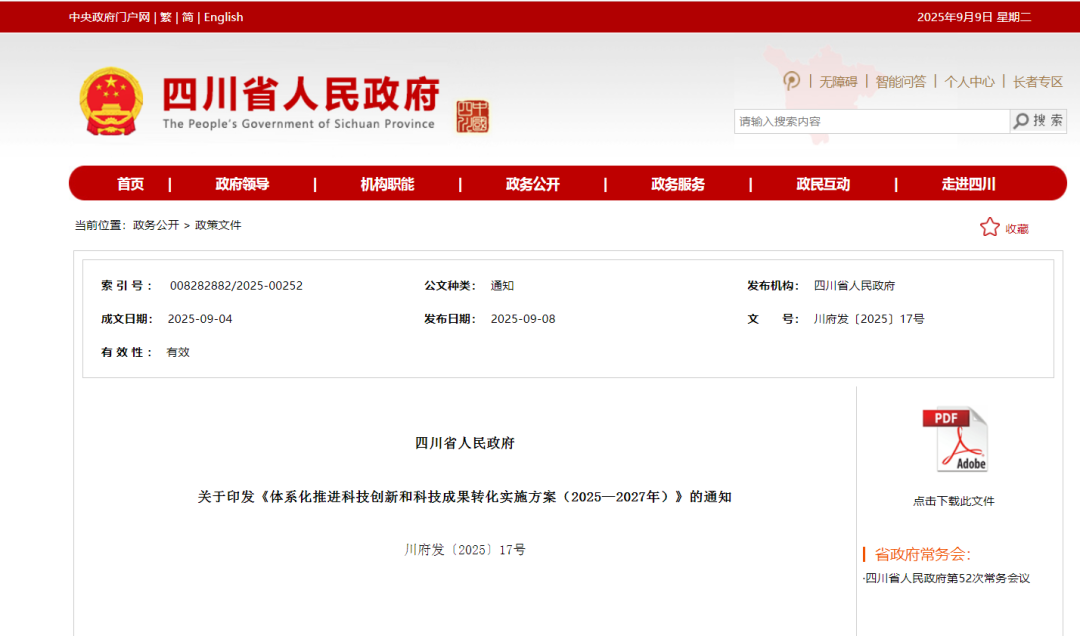Open 长者专区 seniors section
The height and width of the screenshot is (636, 1080).
coord(1038,82)
